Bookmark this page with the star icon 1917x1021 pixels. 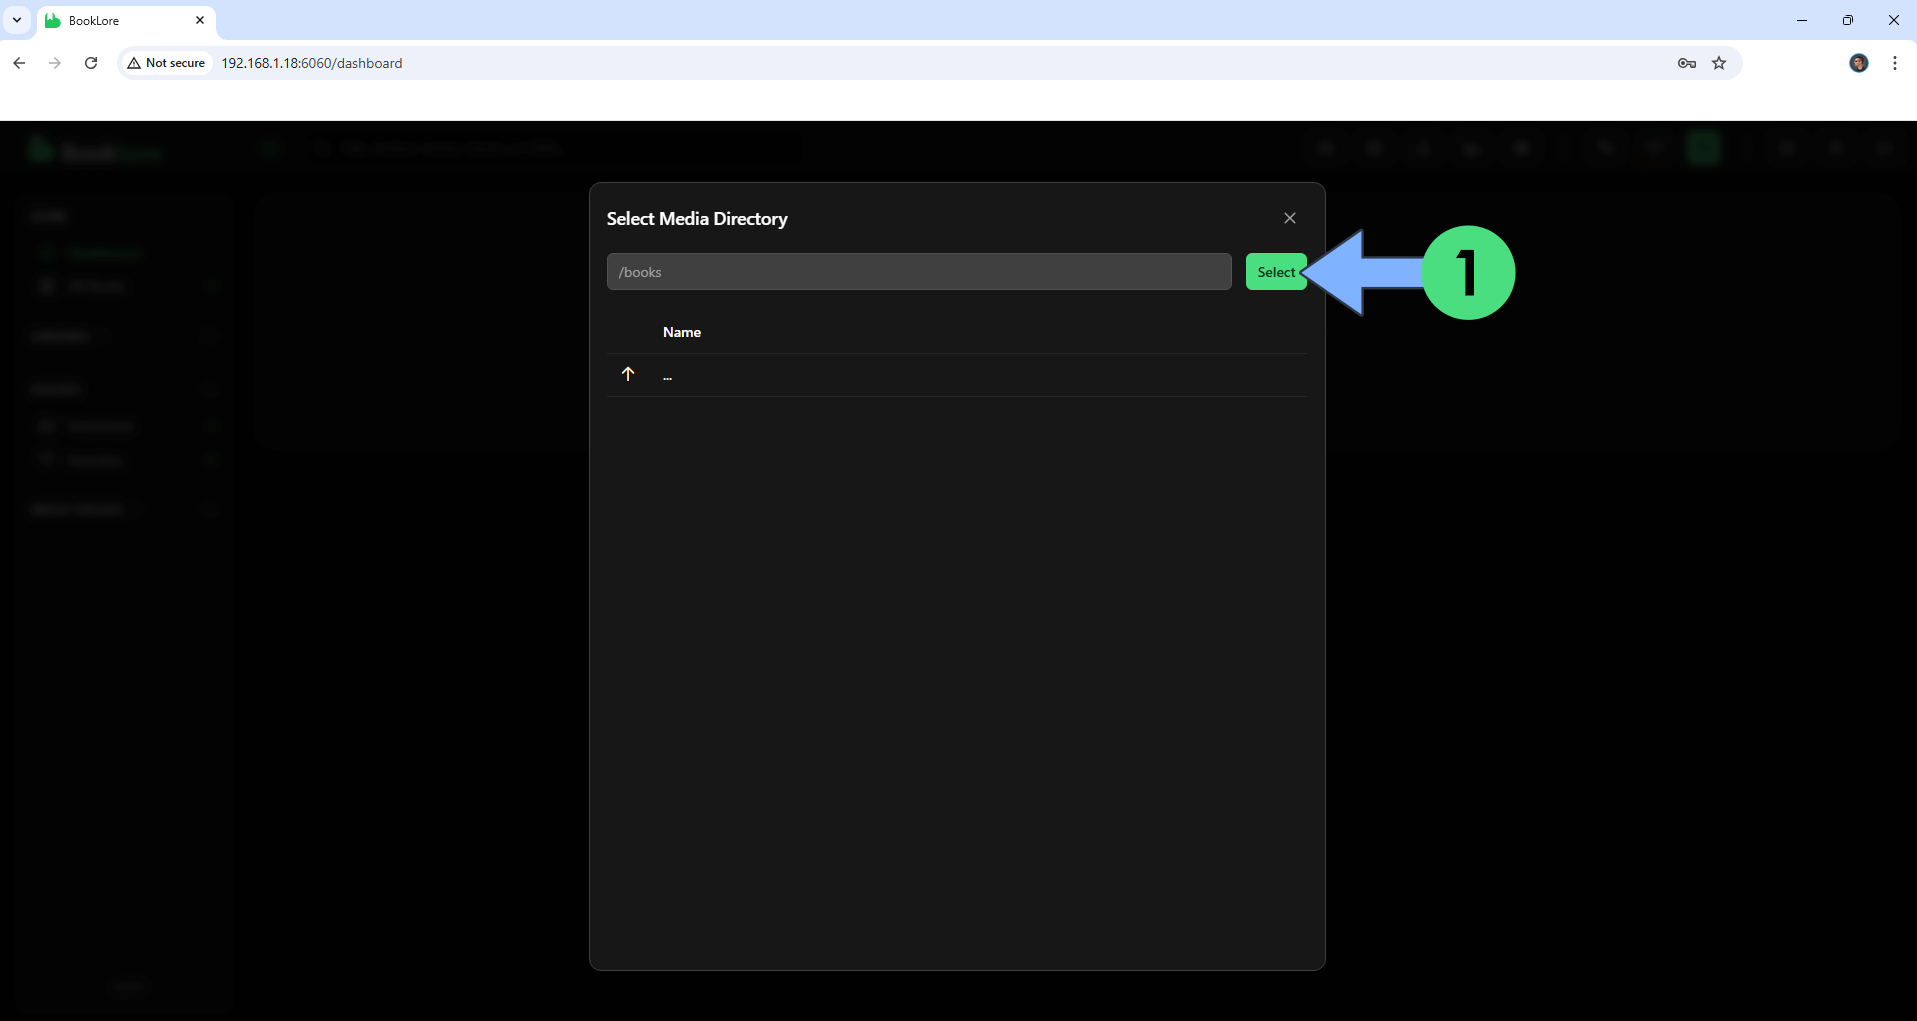coord(1719,63)
